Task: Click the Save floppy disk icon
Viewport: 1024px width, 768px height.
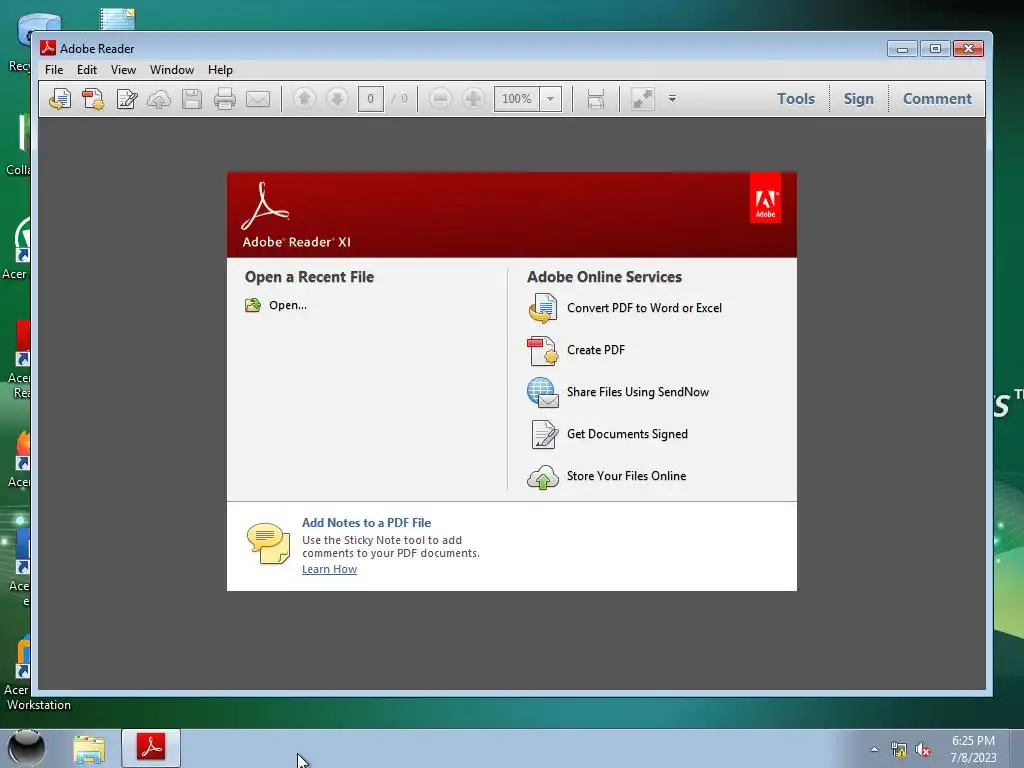Action: [x=192, y=99]
